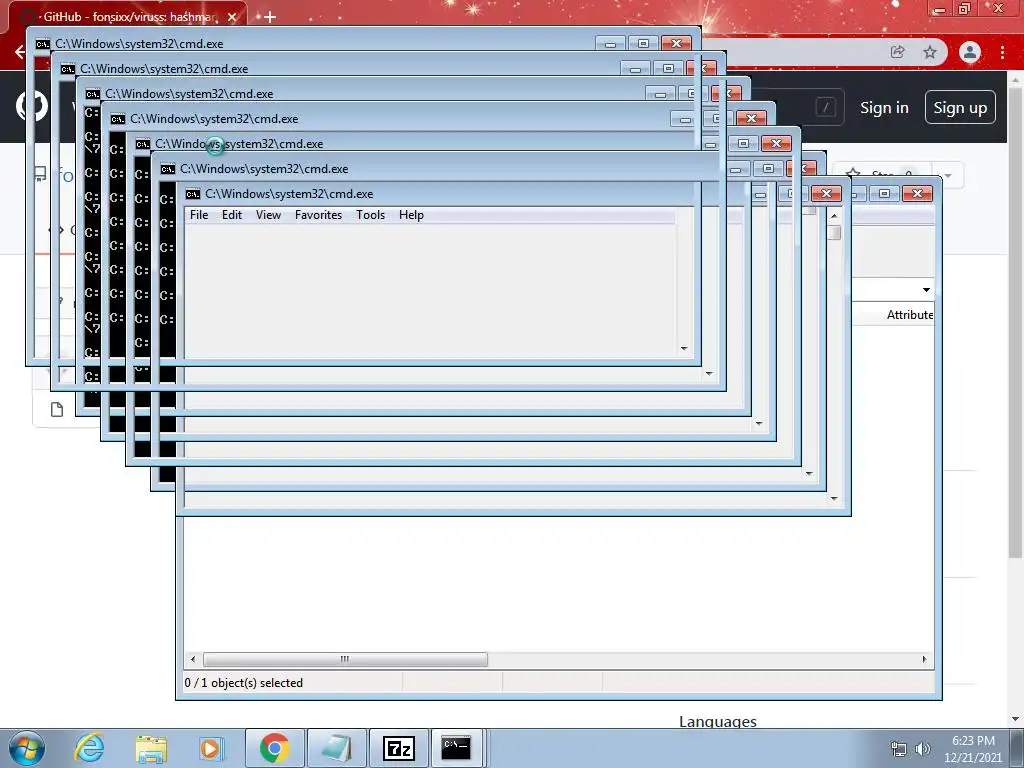Switch to 7-Zip in the taskbar
Screen dimensions: 1024x768
[398, 748]
